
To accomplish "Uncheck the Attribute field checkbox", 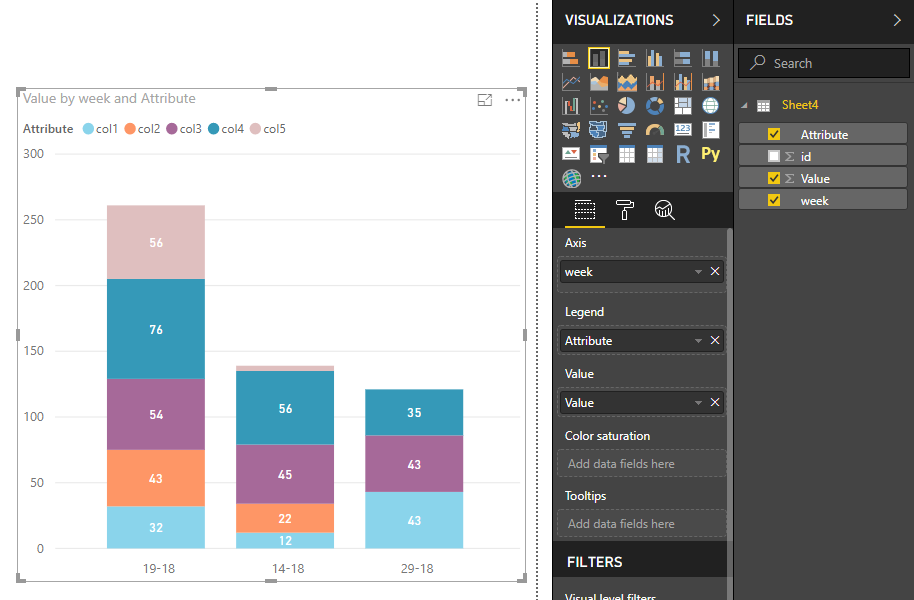I will (774, 134).
